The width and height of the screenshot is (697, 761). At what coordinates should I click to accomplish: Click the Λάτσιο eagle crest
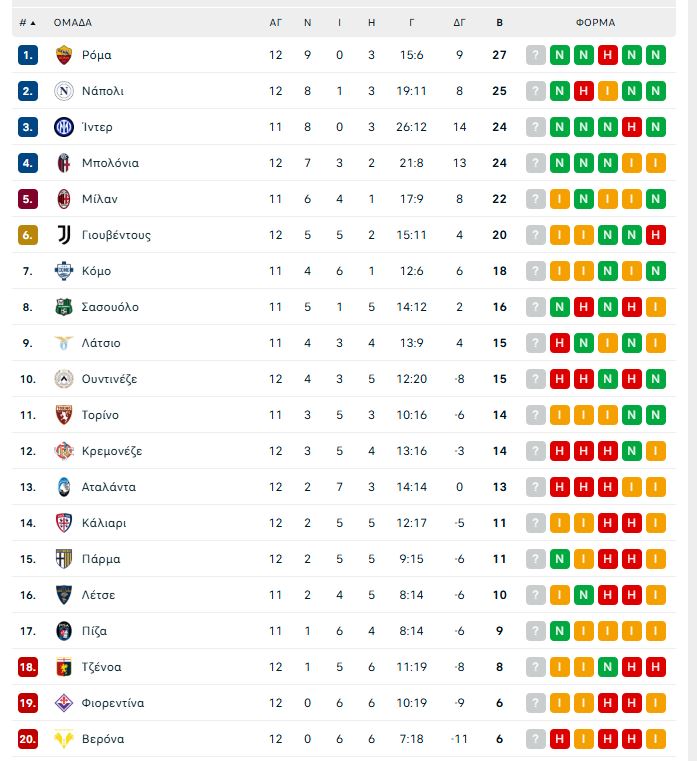click(63, 343)
